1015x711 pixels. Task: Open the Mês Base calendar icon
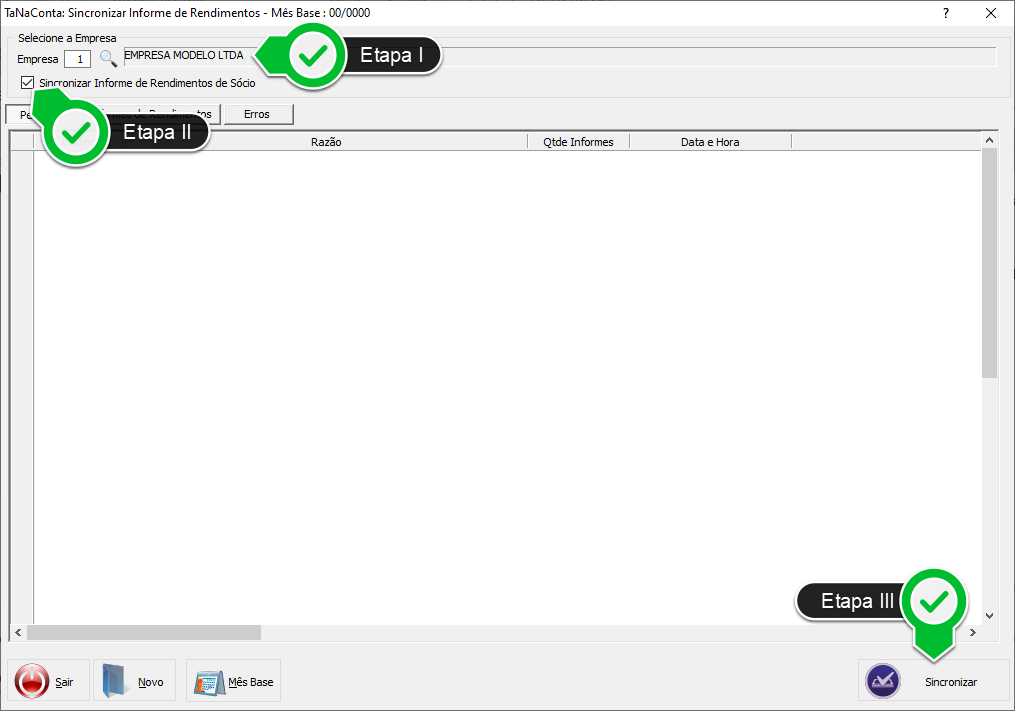pos(208,682)
